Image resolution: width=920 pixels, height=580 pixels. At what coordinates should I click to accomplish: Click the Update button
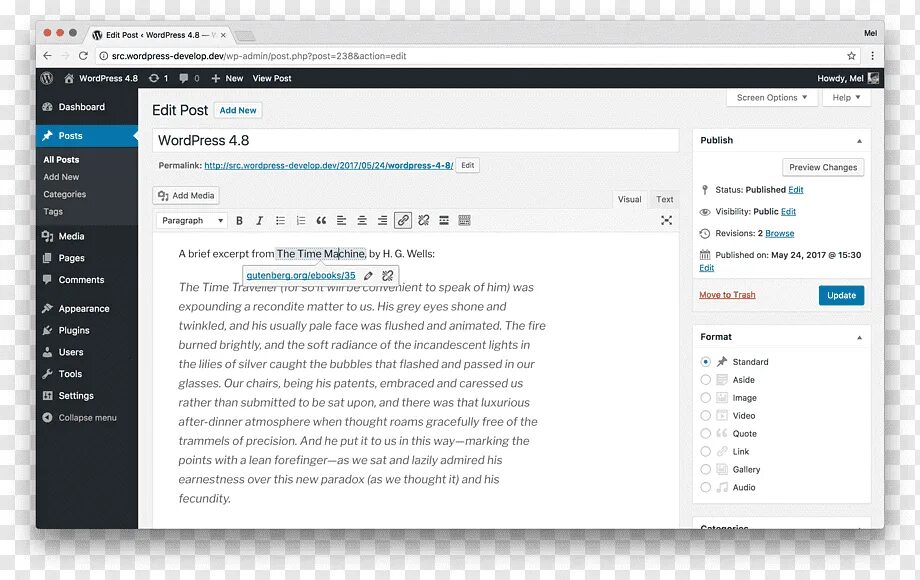pyautogui.click(x=841, y=295)
